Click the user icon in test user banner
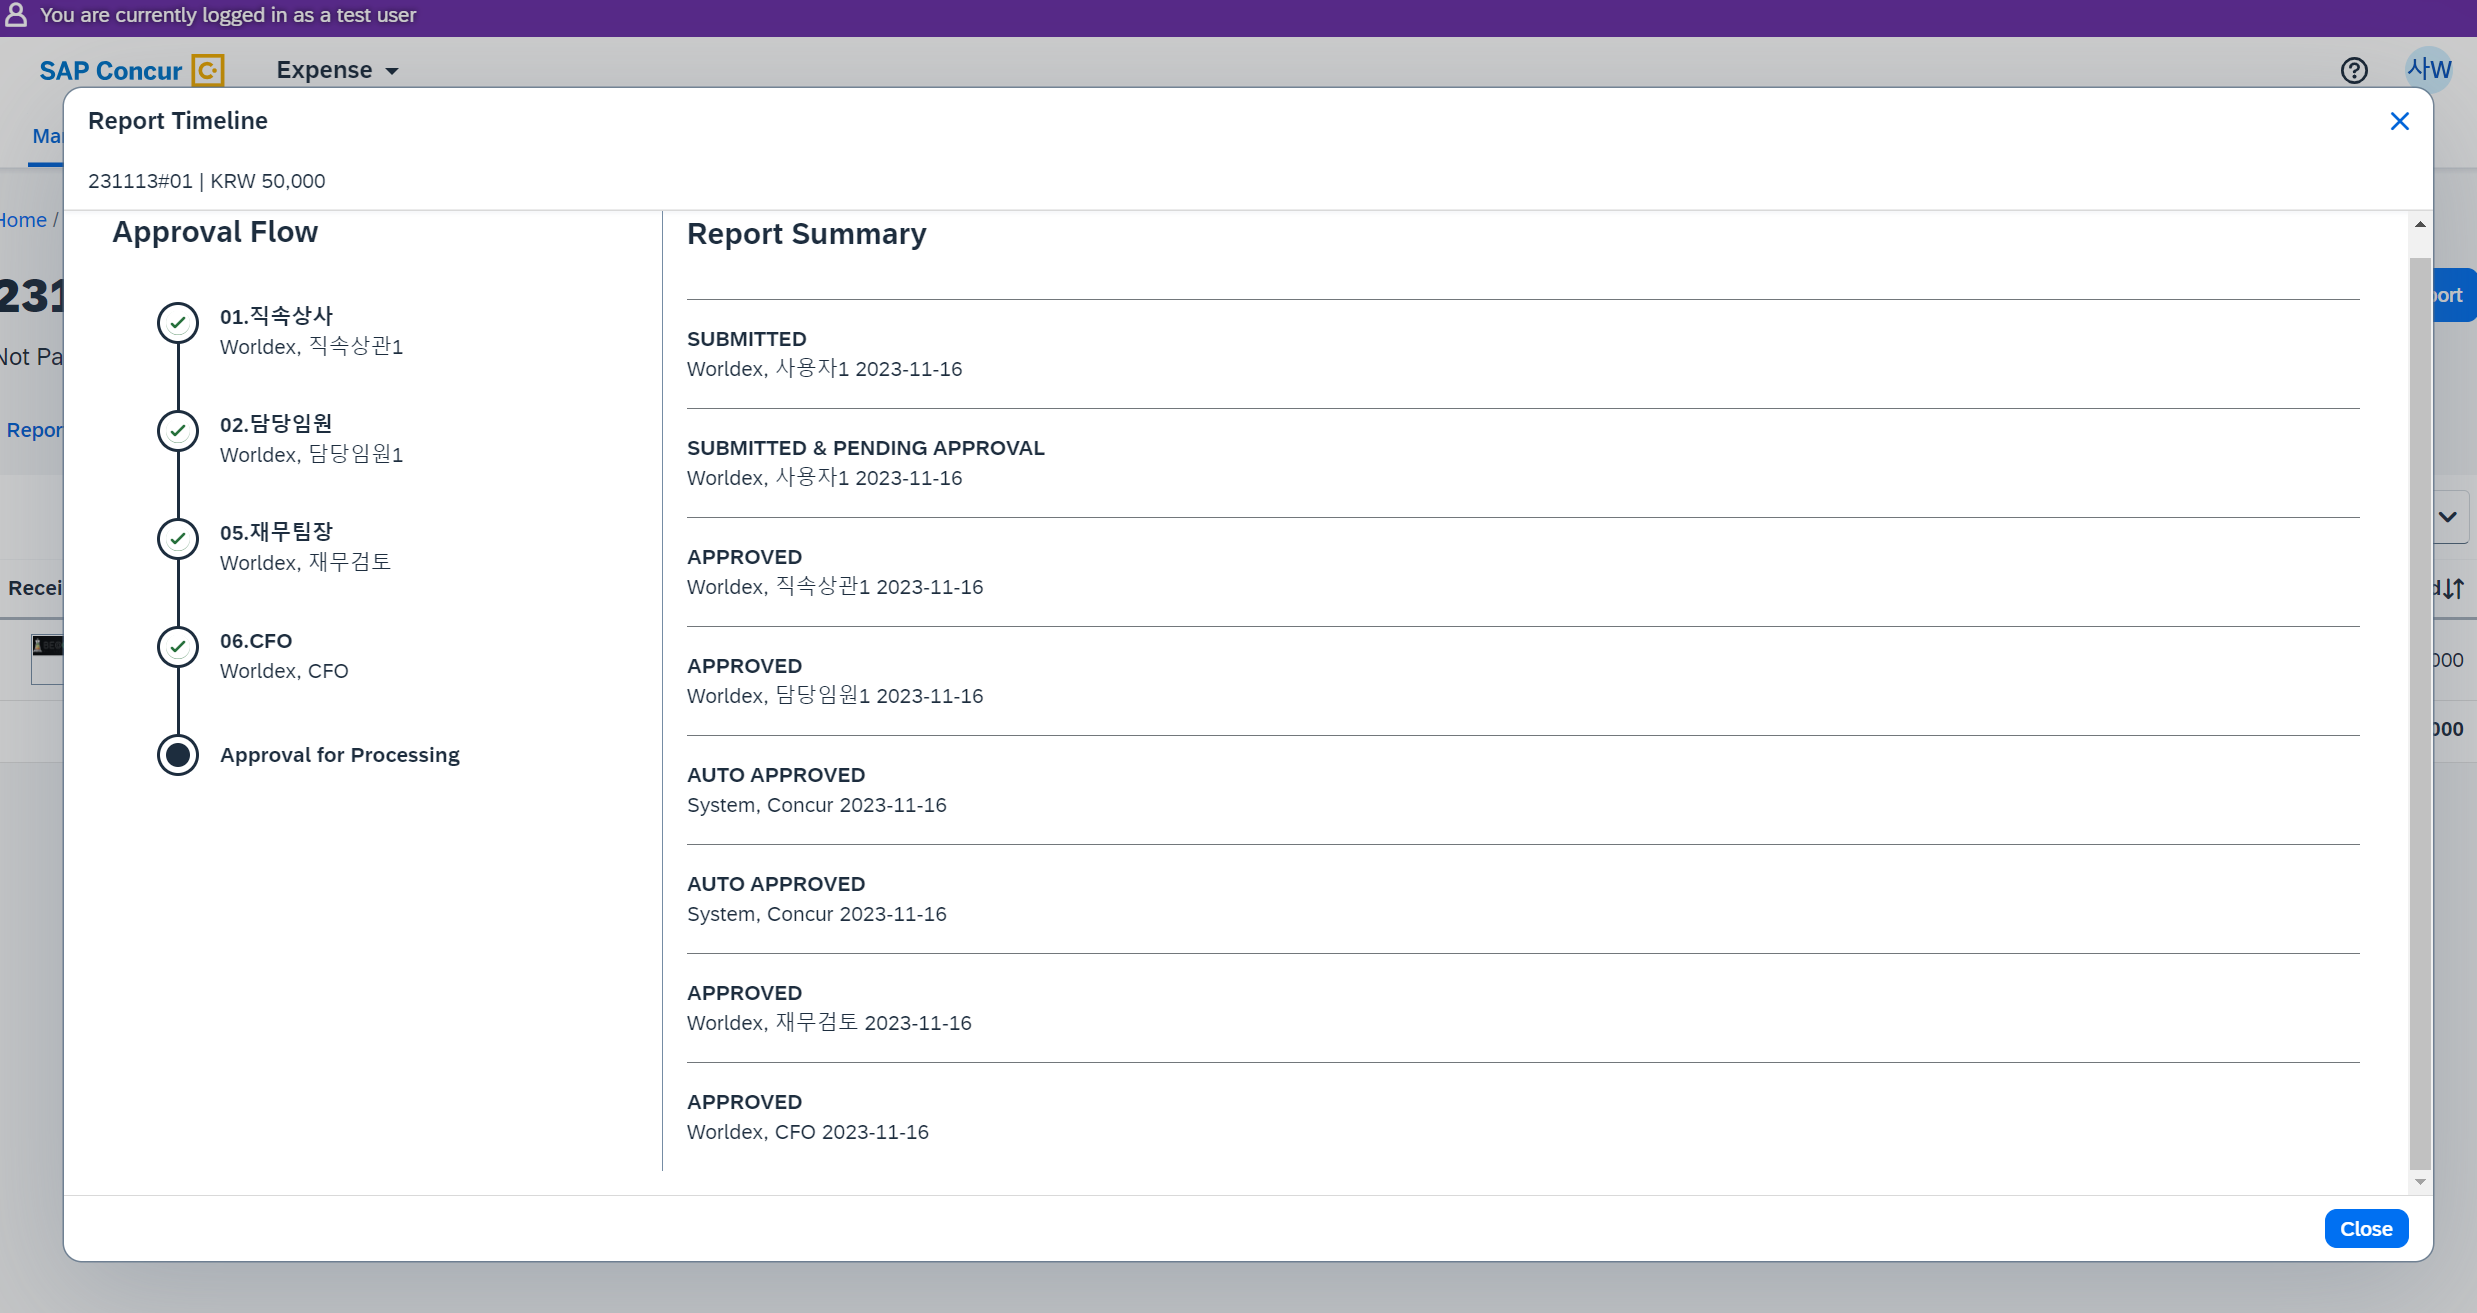2477x1313 pixels. (x=16, y=15)
